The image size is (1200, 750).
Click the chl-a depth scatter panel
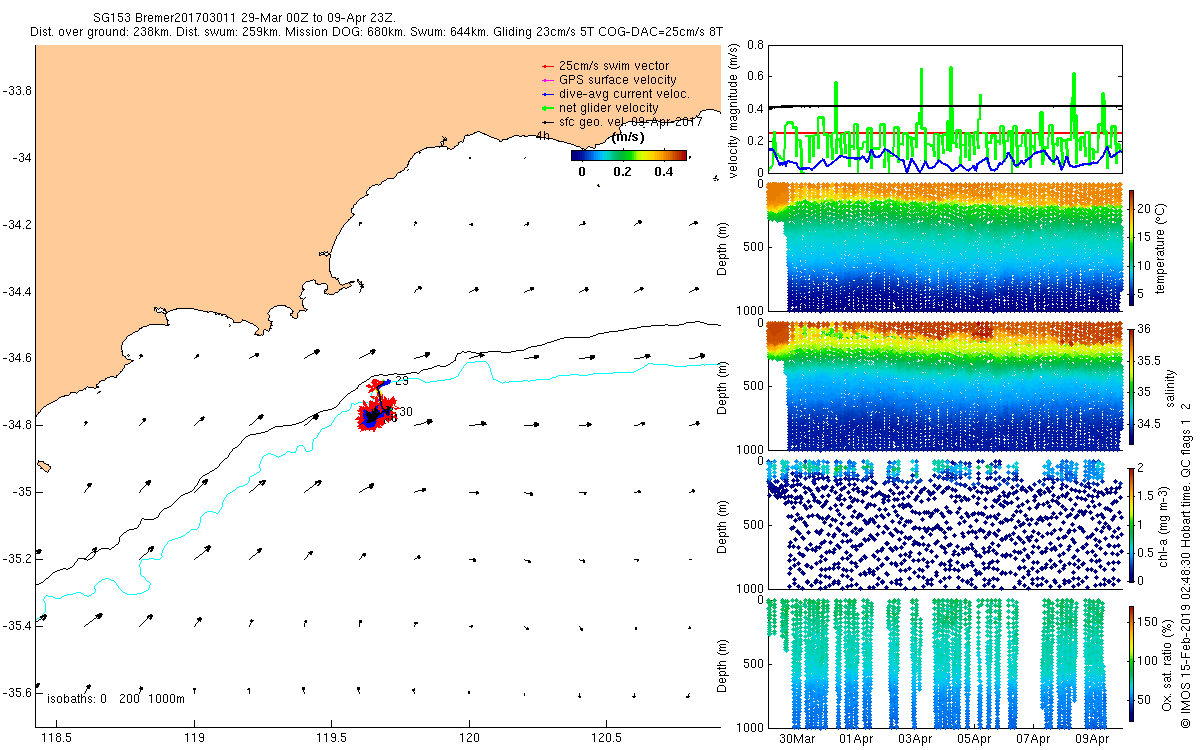(944, 524)
